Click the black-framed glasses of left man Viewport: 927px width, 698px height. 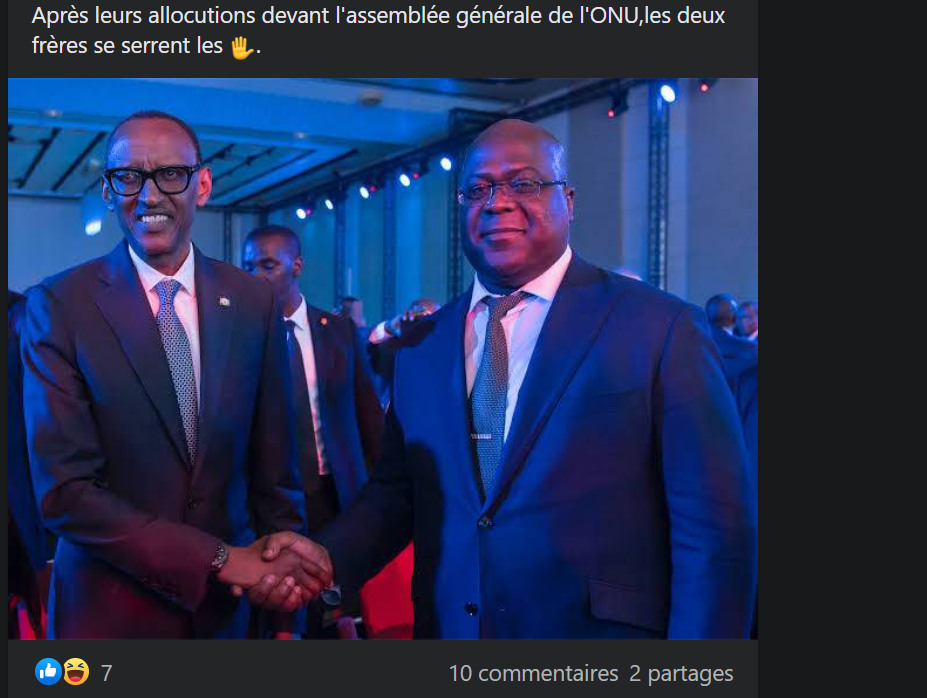[x=151, y=180]
